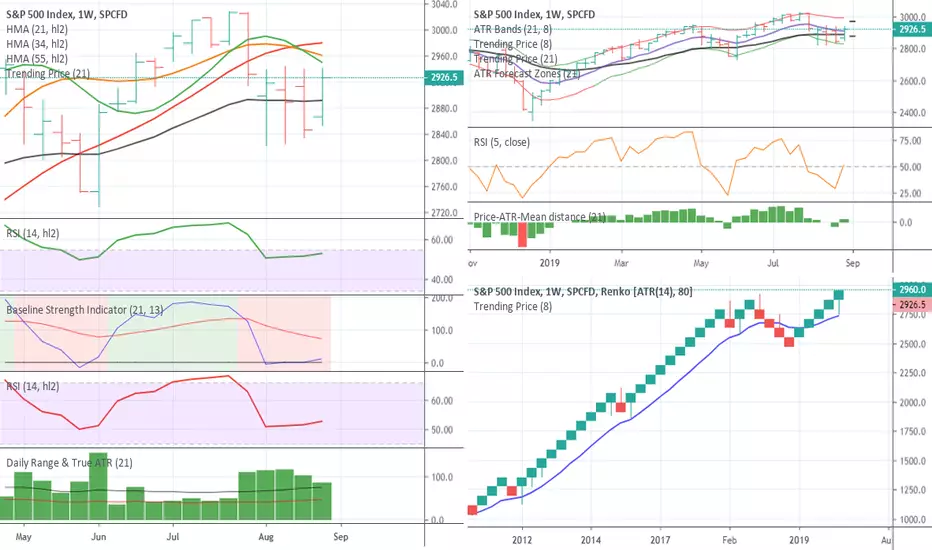The width and height of the screenshot is (932, 550).
Task: Click the ATR Forecast Zones (21) legend
Action: [x=527, y=74]
